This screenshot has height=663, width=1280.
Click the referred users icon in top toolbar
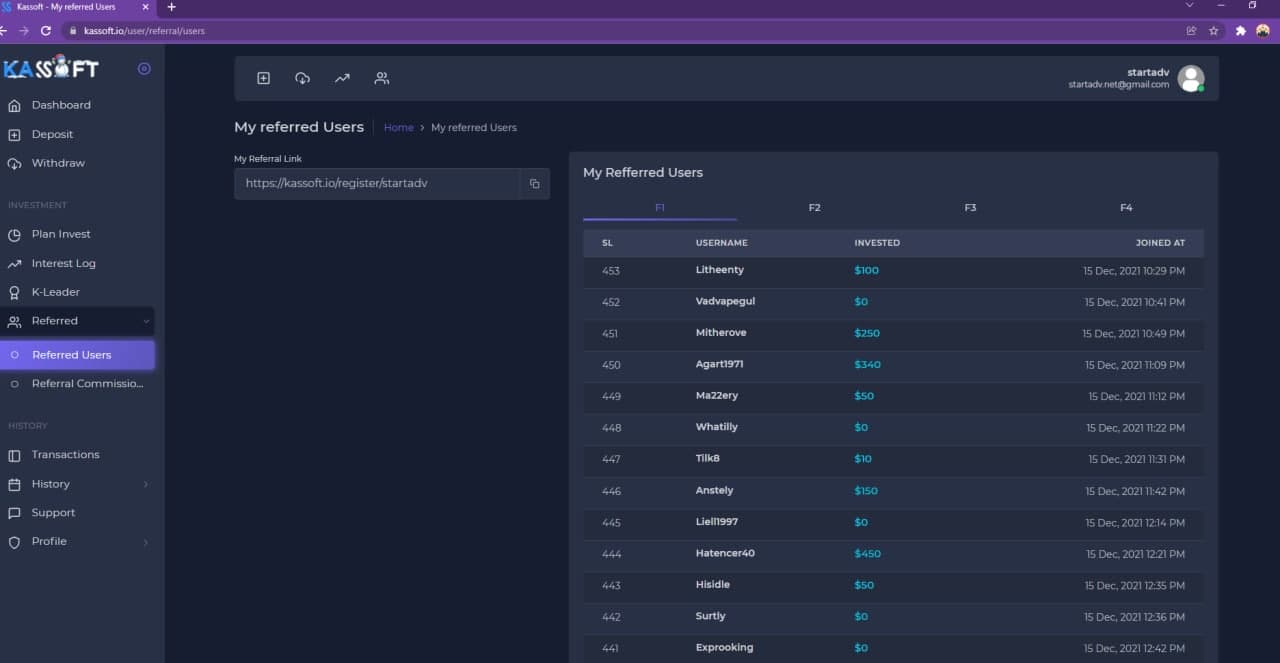click(x=381, y=78)
